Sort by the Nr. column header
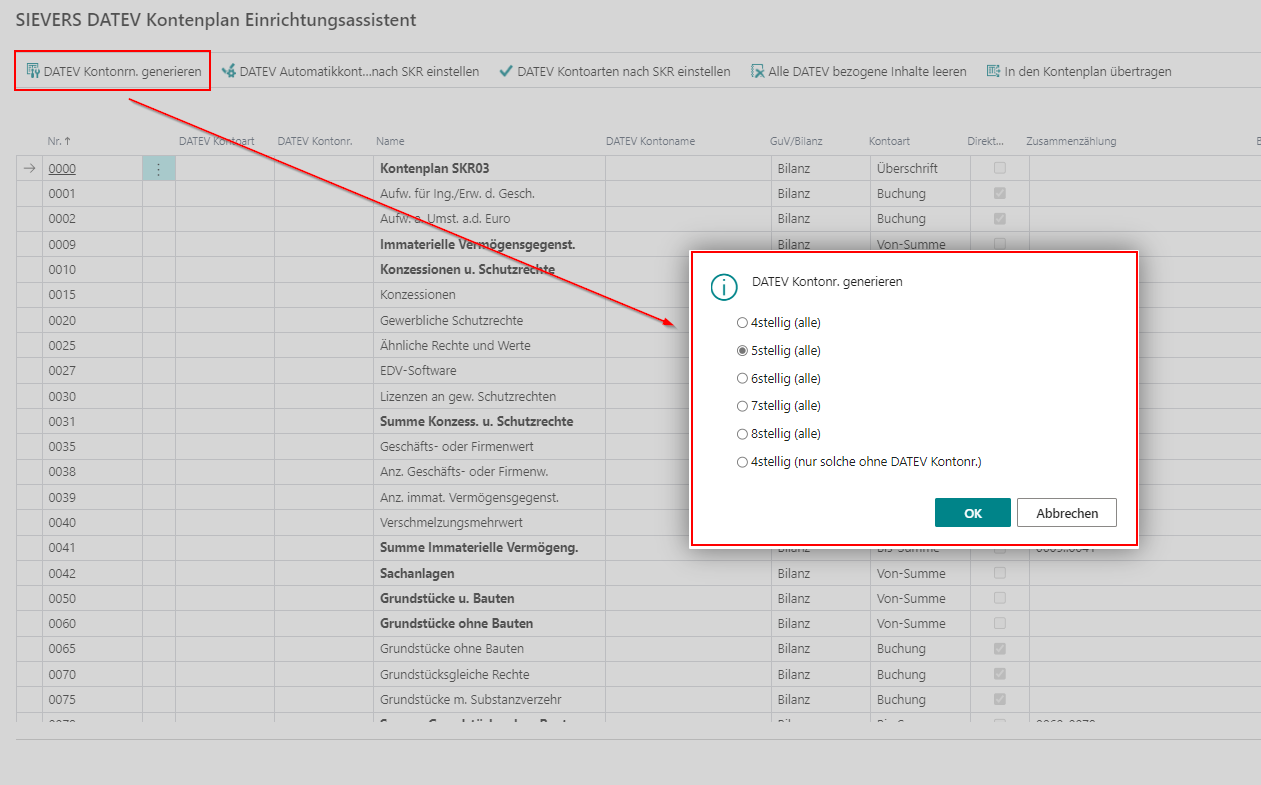 [x=59, y=142]
